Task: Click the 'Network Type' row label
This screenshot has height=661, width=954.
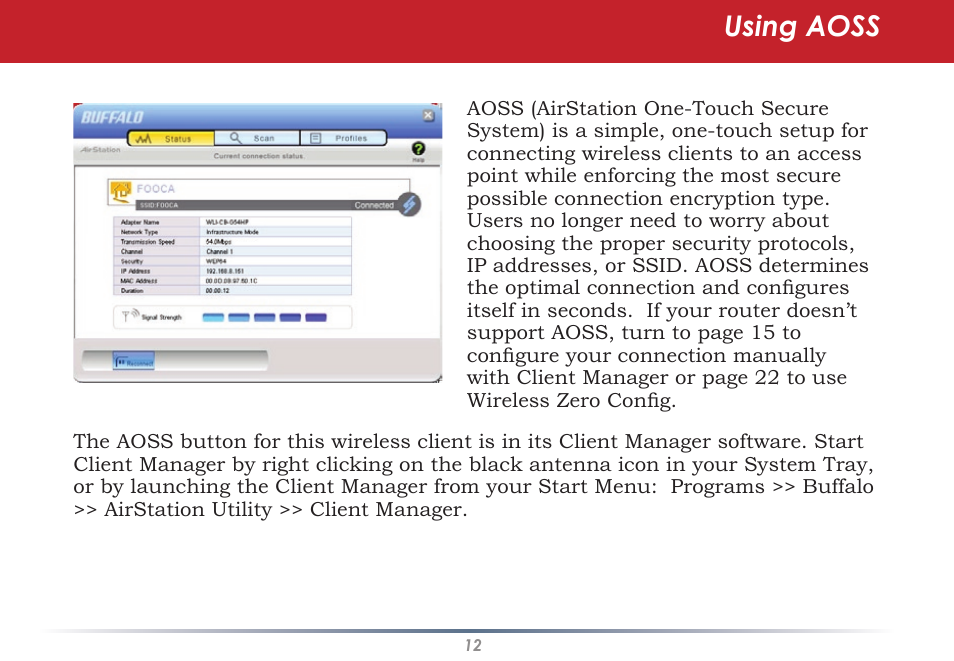Action: 139,232
